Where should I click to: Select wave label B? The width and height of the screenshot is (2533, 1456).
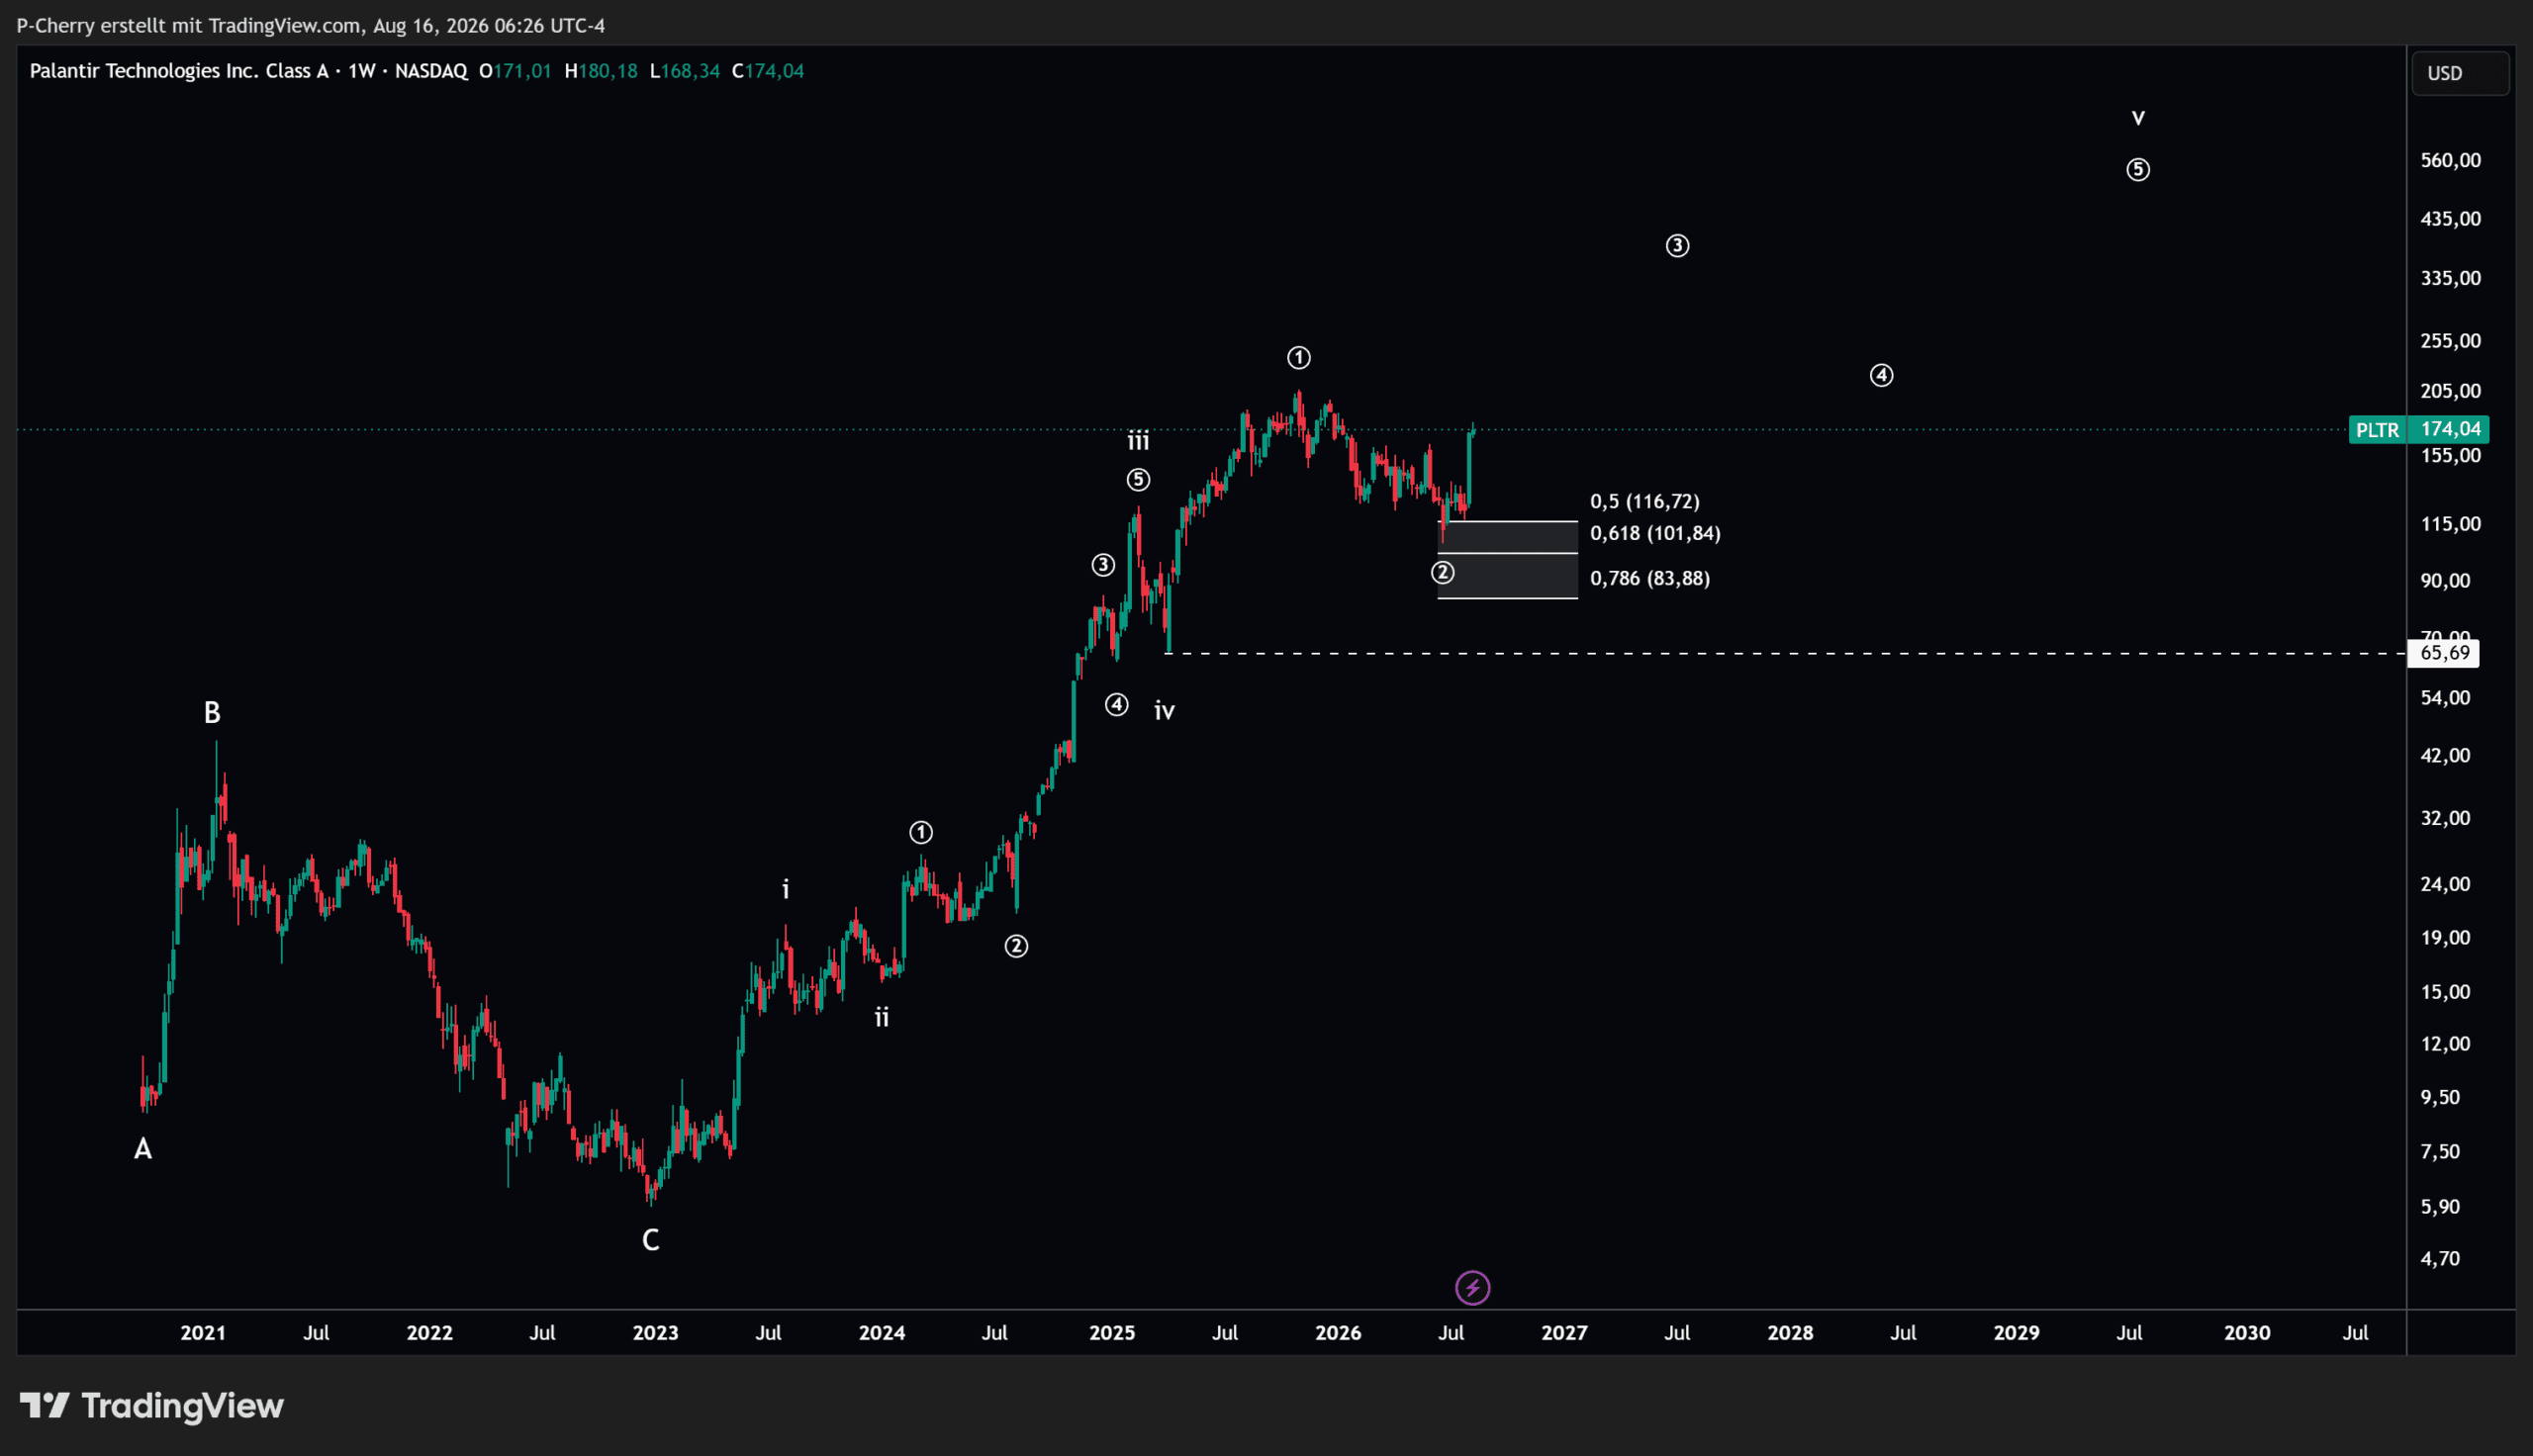tap(212, 712)
